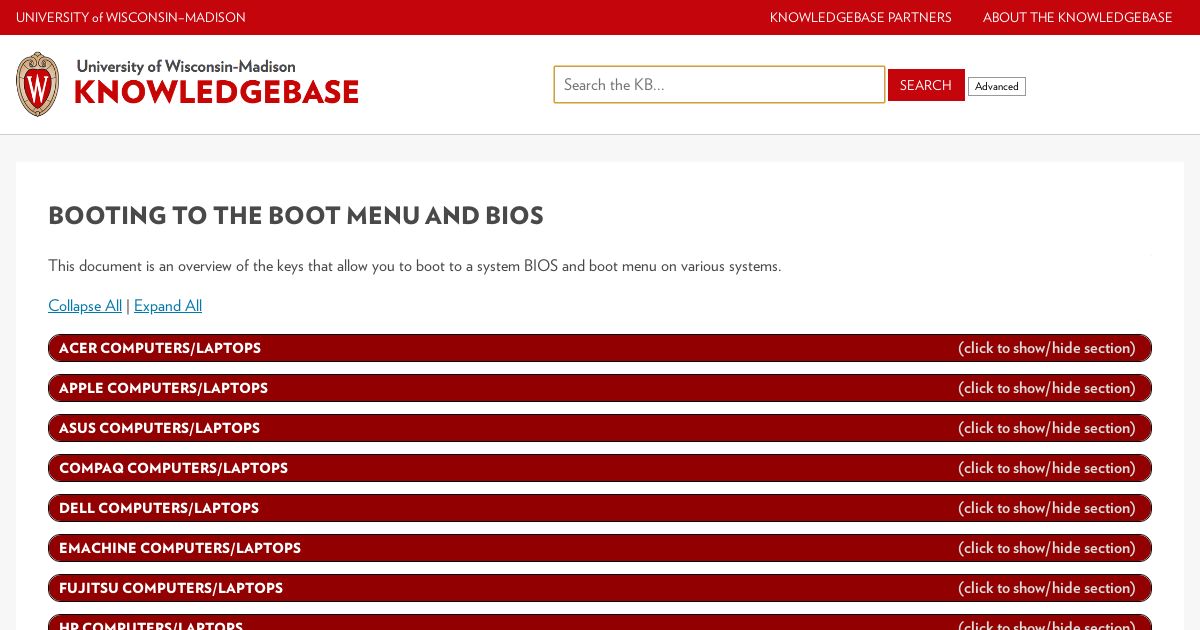The height and width of the screenshot is (630, 1200).
Task: Focus the Search the KB input field
Action: [719, 85]
